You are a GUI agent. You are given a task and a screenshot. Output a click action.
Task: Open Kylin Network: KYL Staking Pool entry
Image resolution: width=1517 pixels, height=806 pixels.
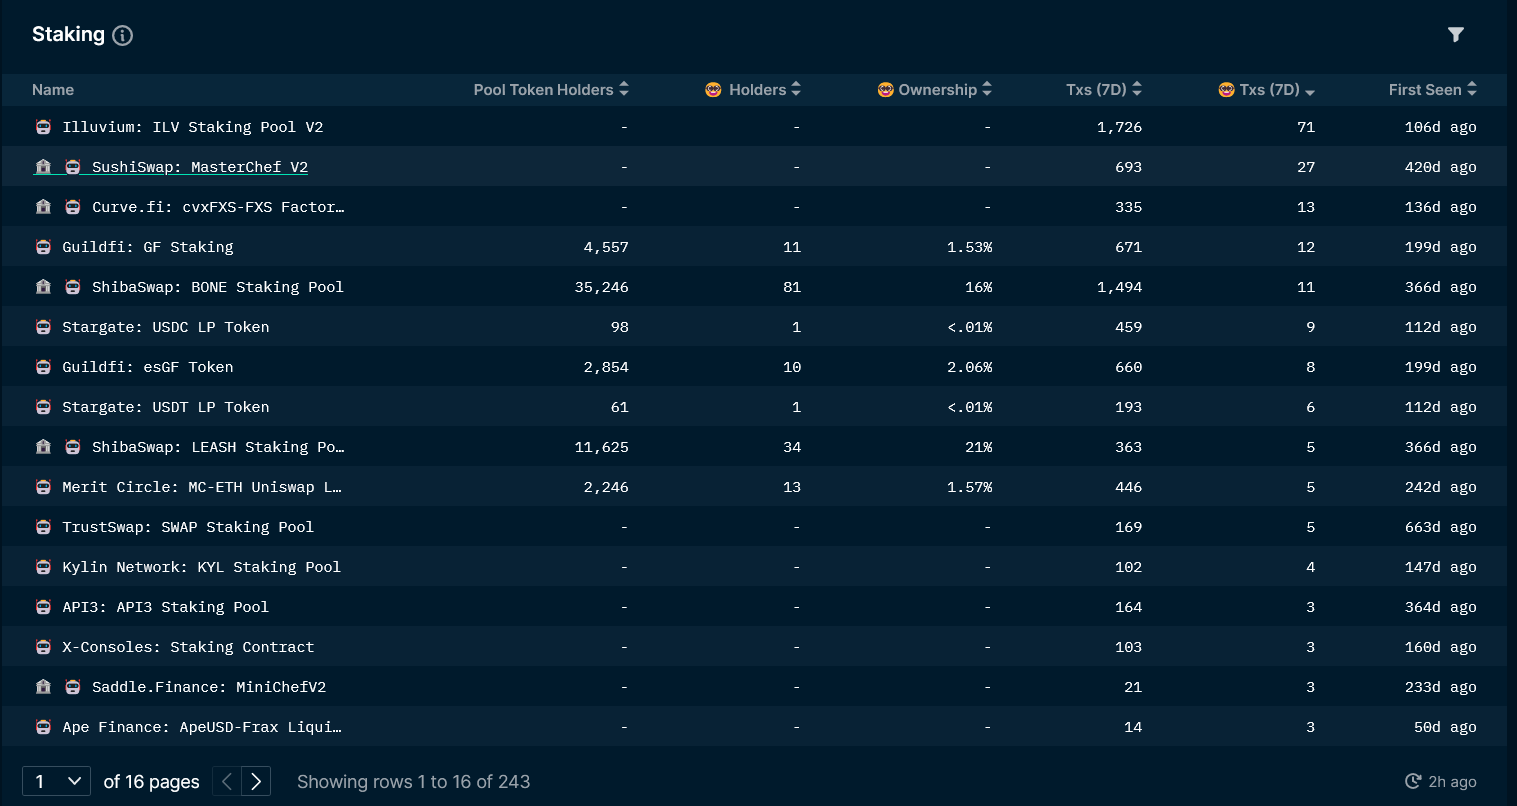click(x=202, y=567)
